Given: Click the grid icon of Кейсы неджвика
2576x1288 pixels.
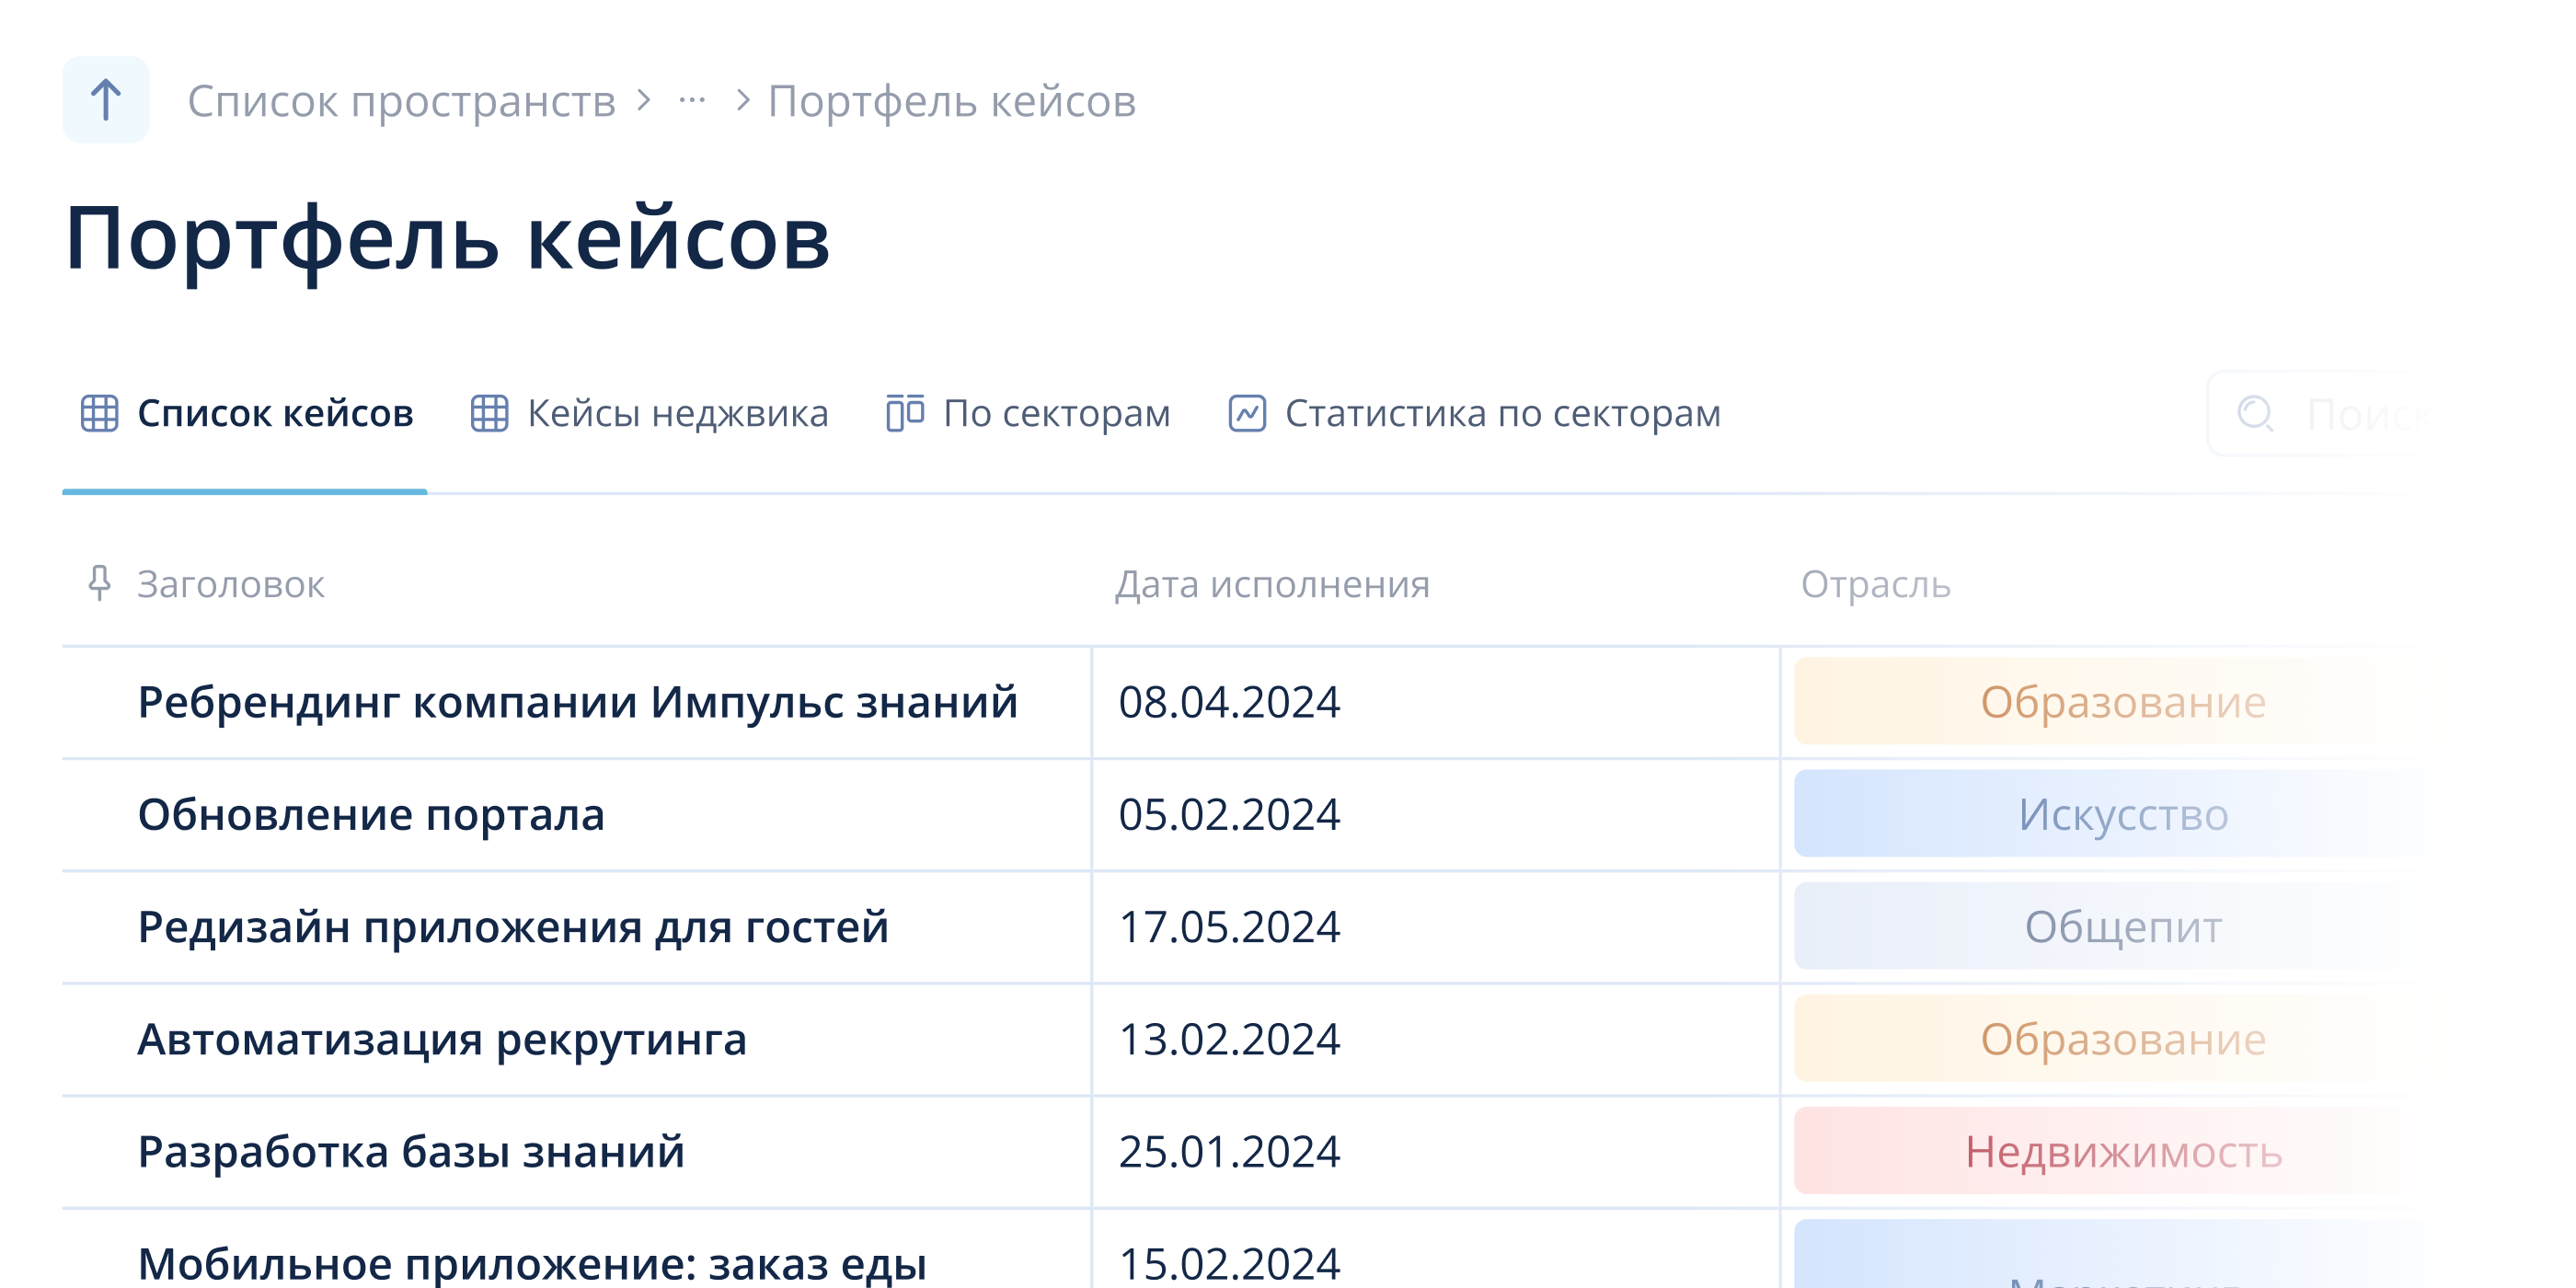Looking at the screenshot, I should (x=489, y=413).
